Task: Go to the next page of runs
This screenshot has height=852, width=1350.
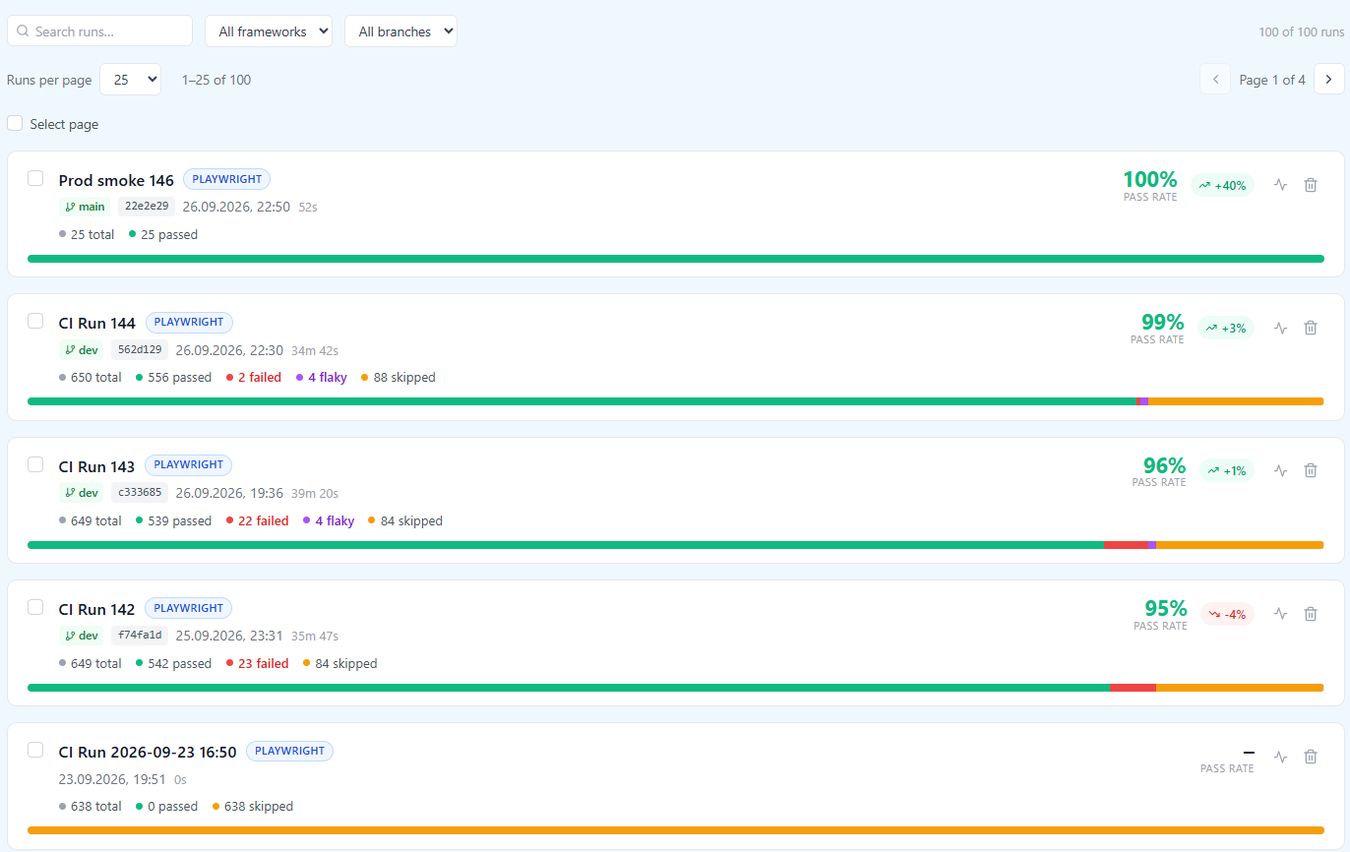Action: coord(1329,79)
